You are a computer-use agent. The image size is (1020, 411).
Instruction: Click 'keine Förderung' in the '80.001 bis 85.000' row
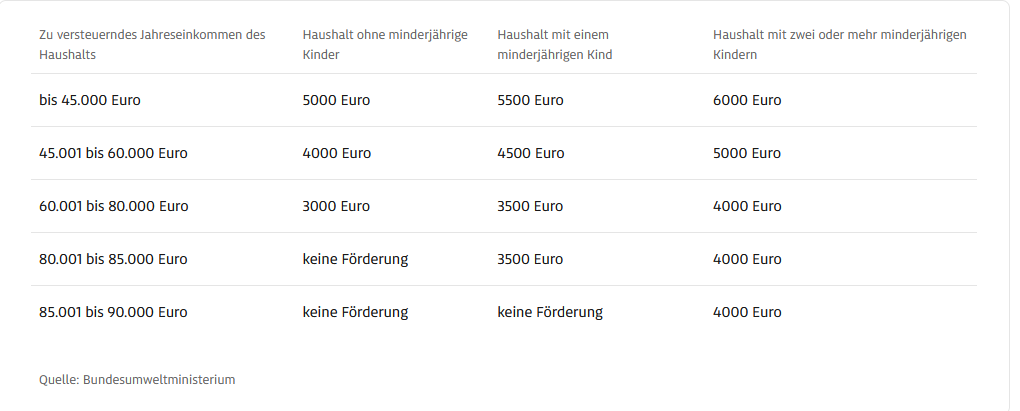(355, 259)
